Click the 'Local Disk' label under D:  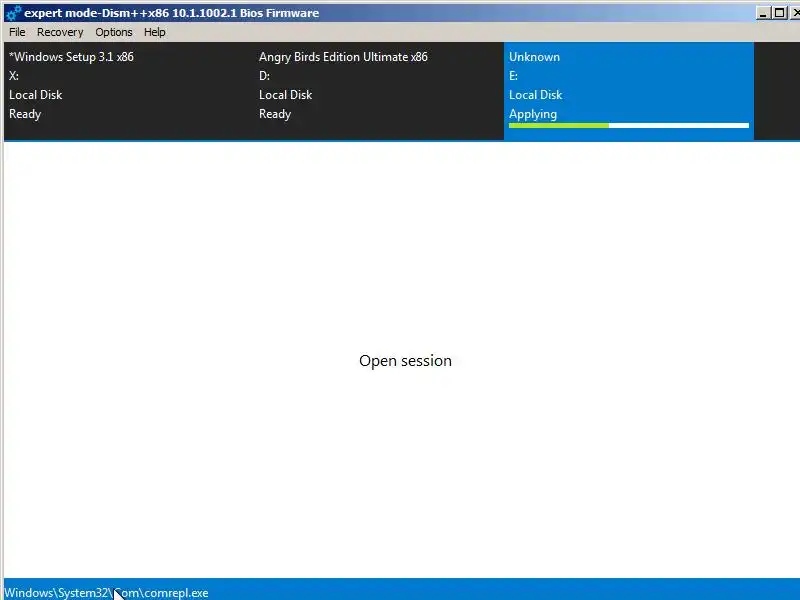click(x=285, y=95)
